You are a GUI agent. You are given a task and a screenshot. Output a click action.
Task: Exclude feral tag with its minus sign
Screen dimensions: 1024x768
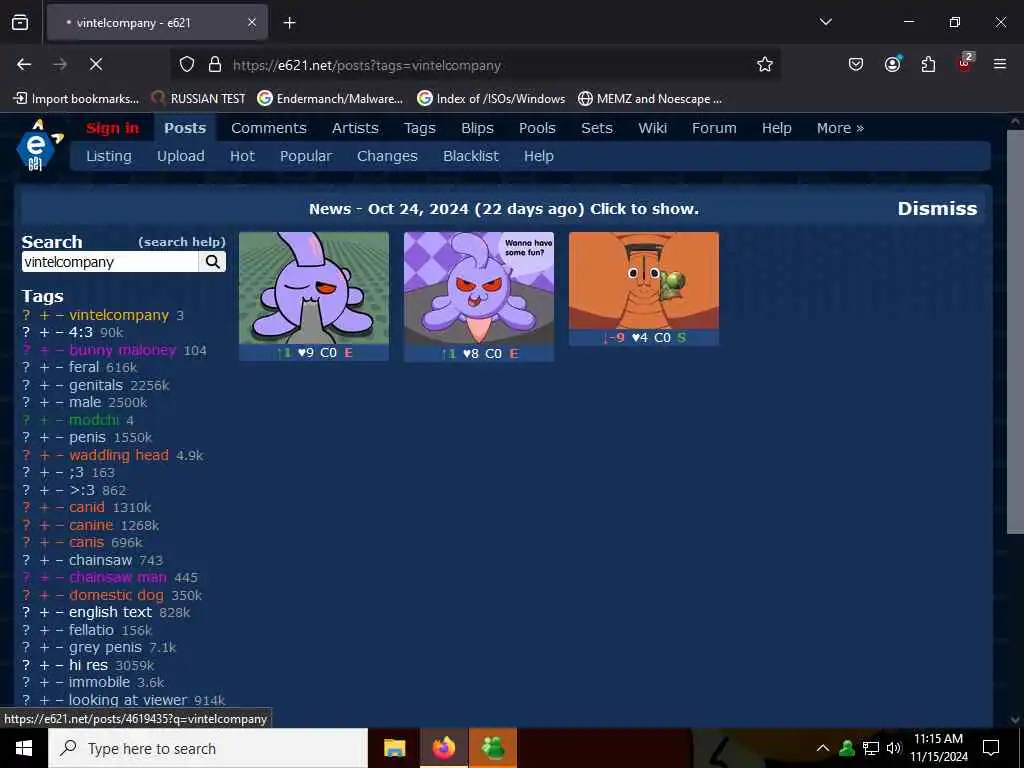[x=59, y=368]
